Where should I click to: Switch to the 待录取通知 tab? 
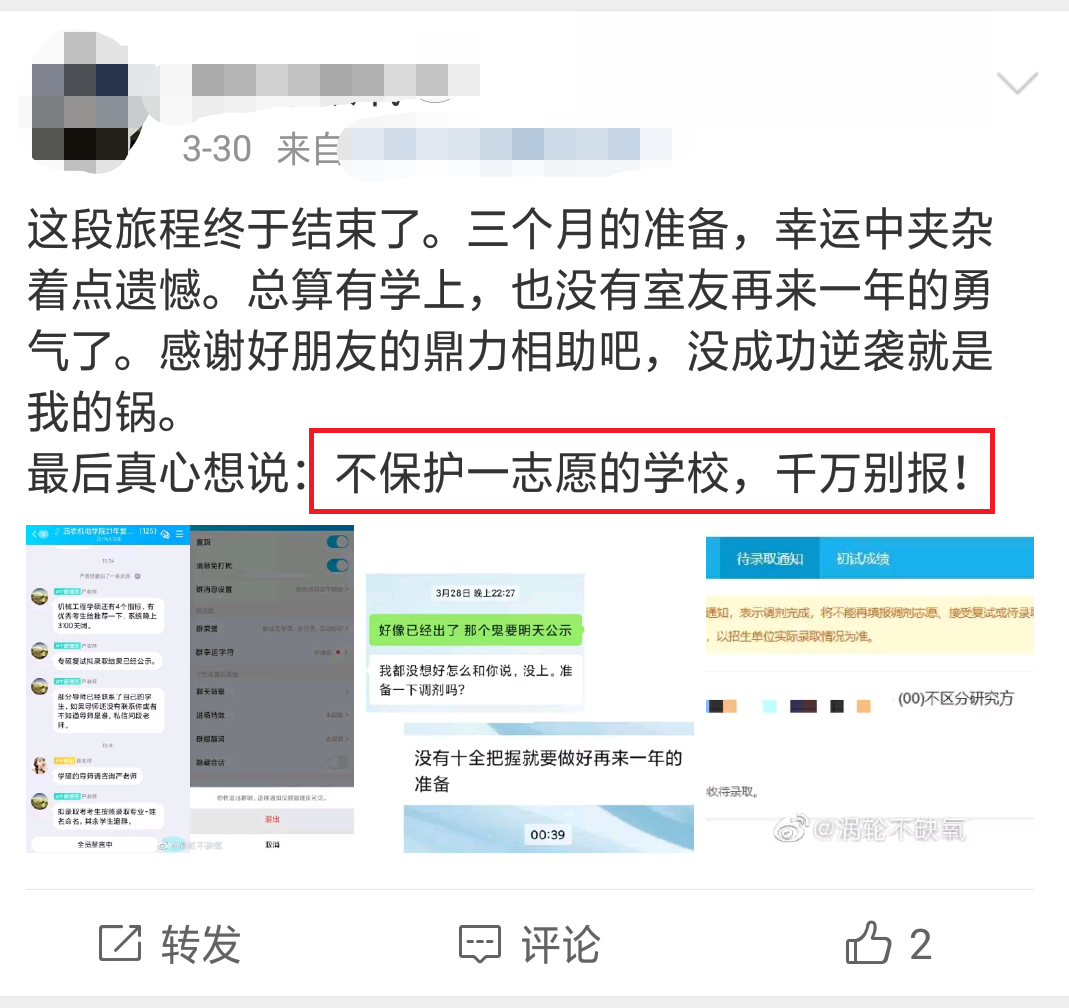(x=769, y=559)
